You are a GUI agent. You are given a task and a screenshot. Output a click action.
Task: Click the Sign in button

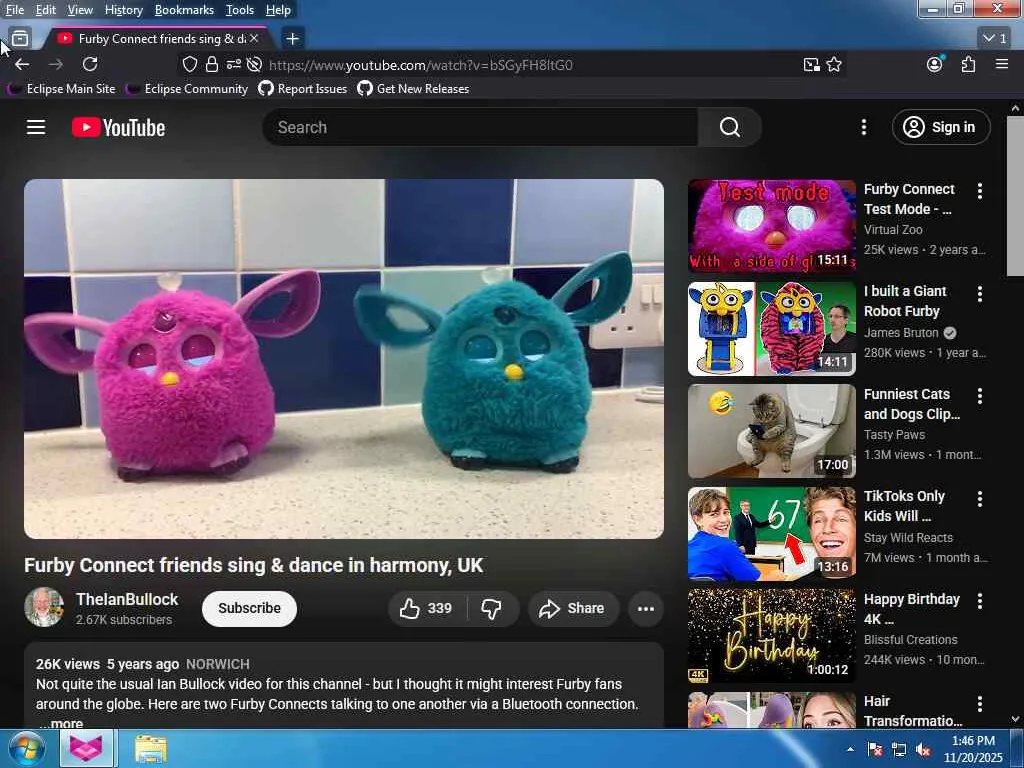[940, 127]
